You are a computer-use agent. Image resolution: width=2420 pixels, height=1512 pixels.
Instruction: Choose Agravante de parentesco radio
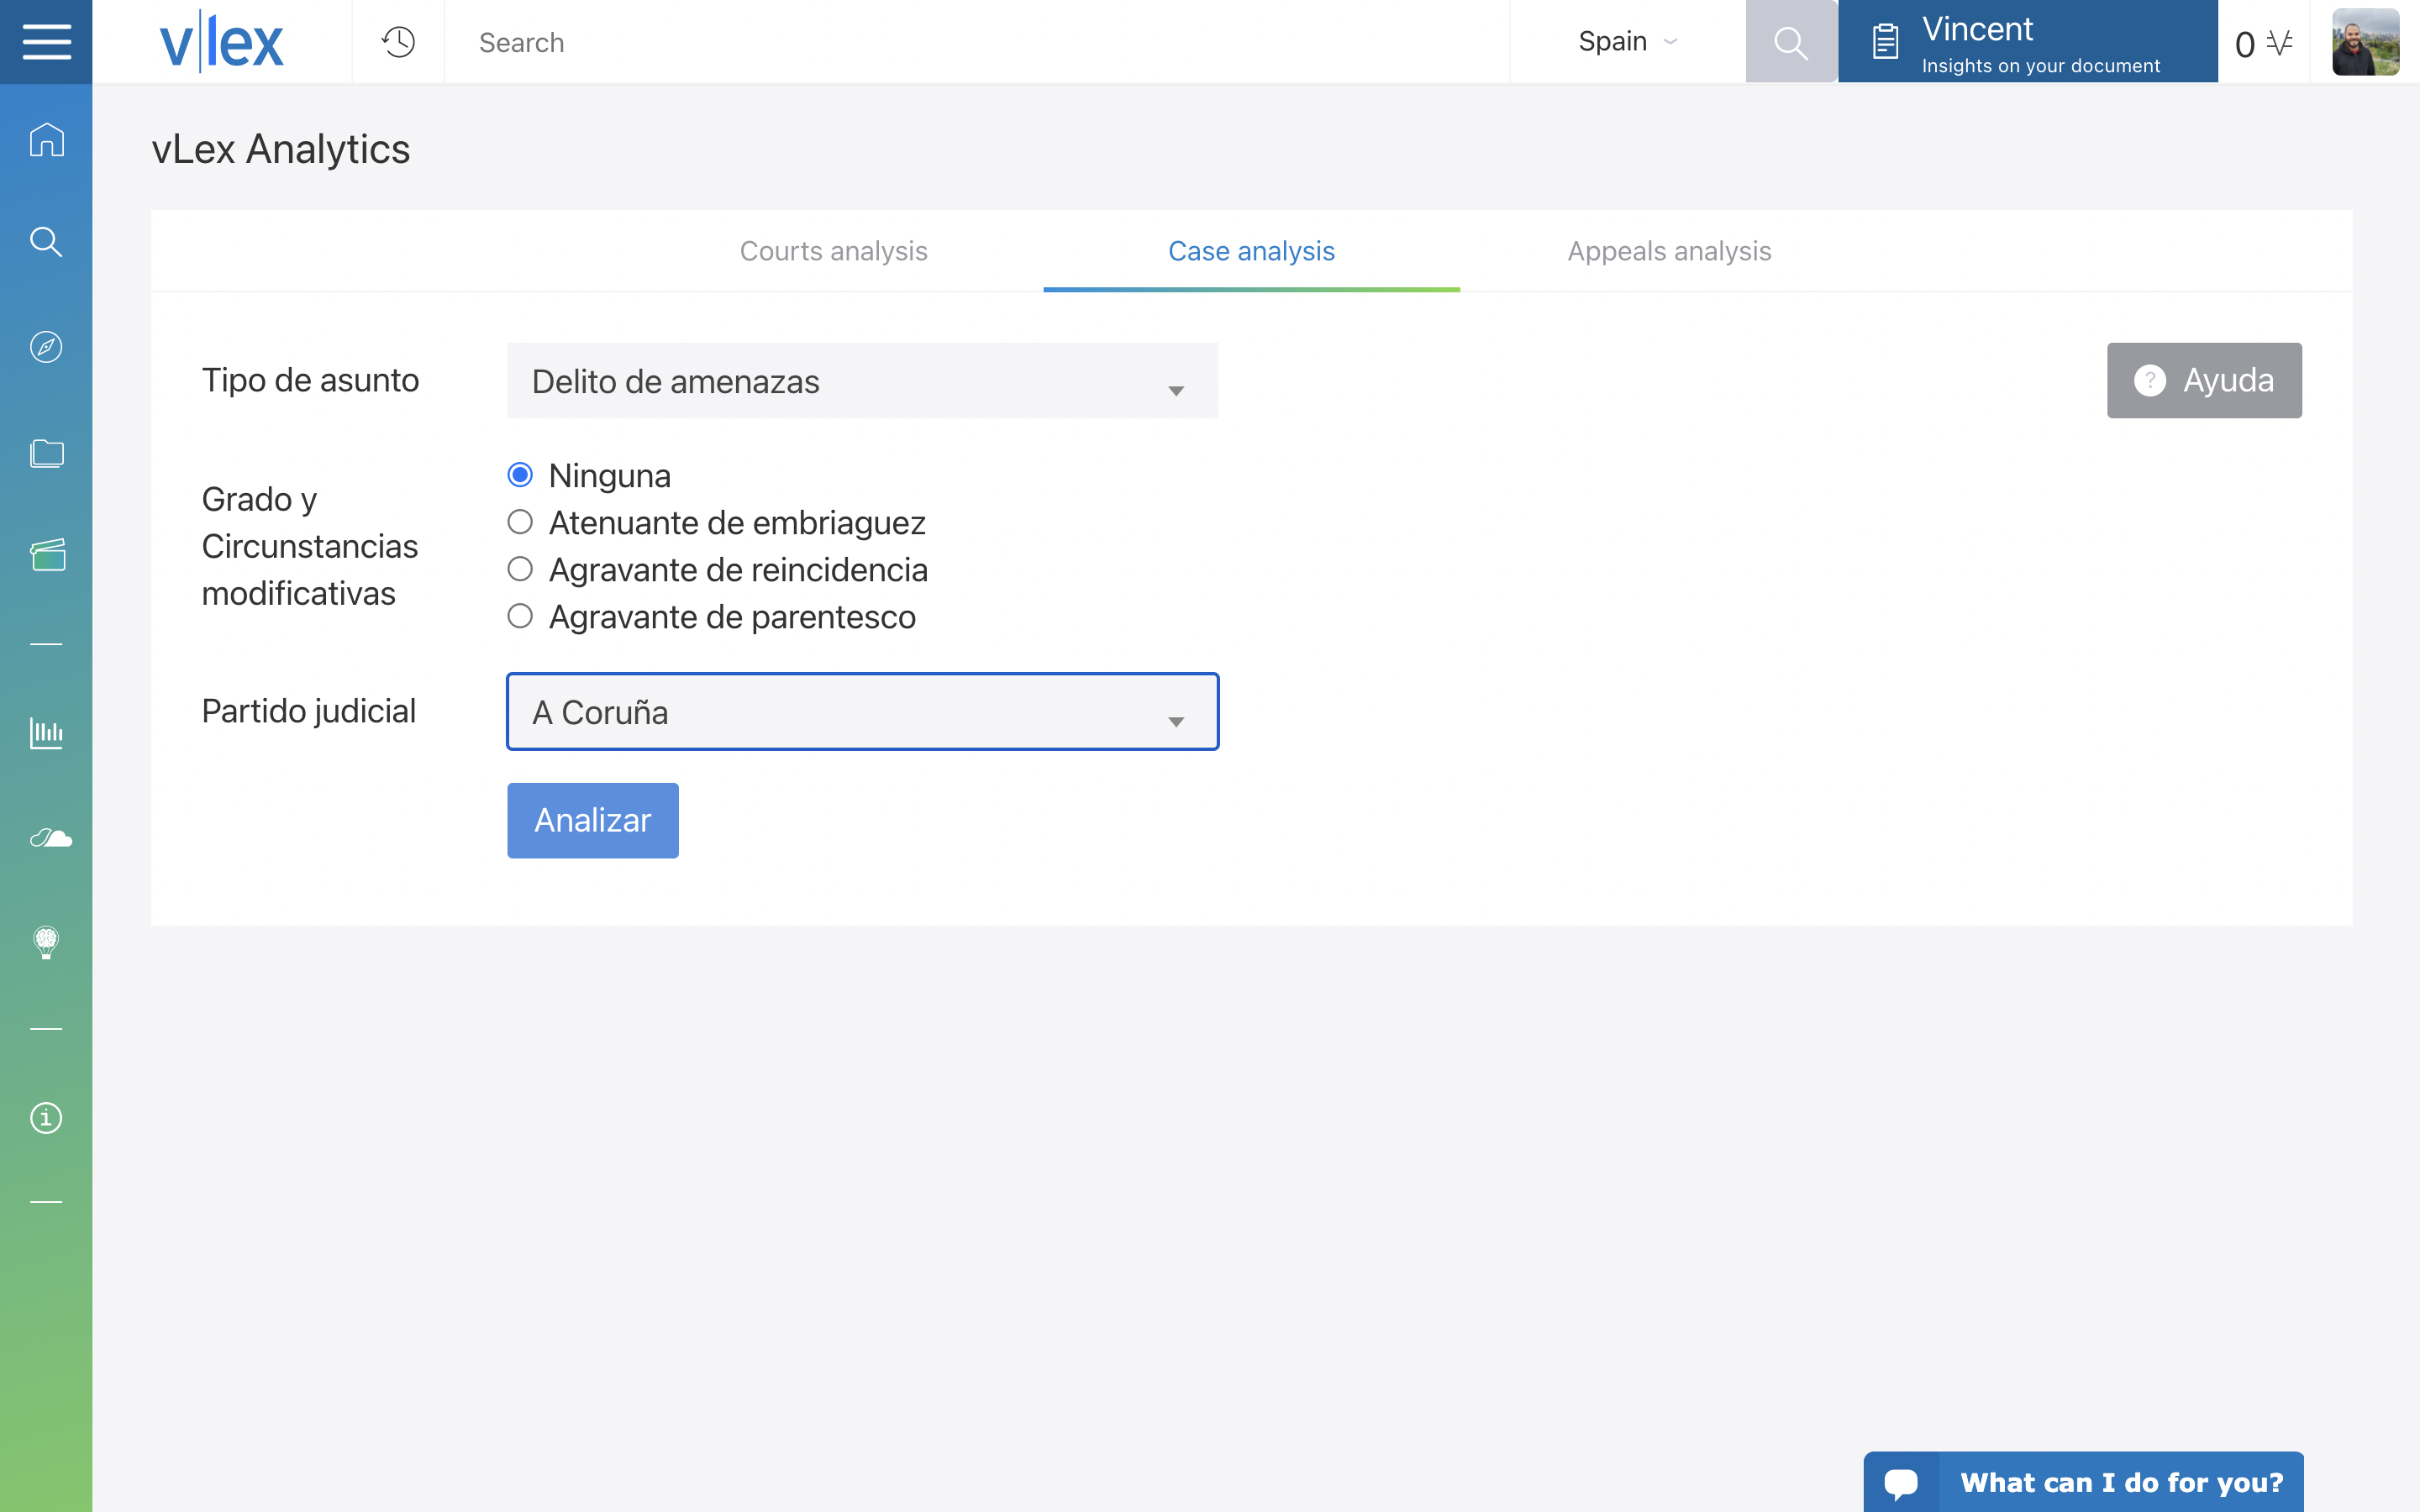tap(520, 616)
